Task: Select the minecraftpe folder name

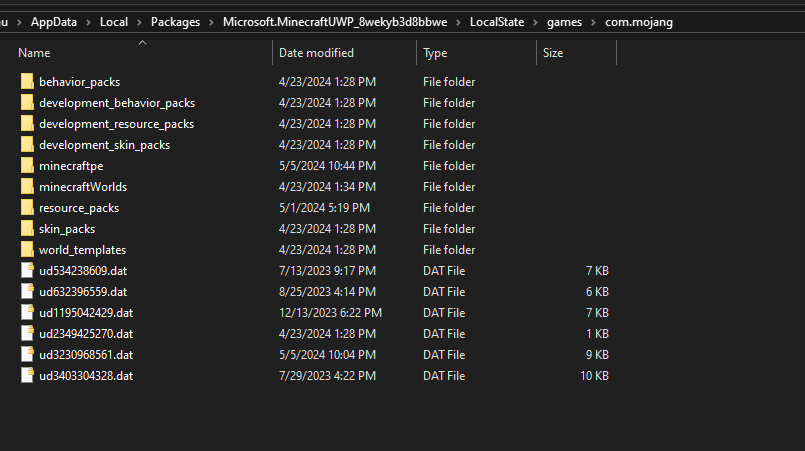Action: point(71,166)
